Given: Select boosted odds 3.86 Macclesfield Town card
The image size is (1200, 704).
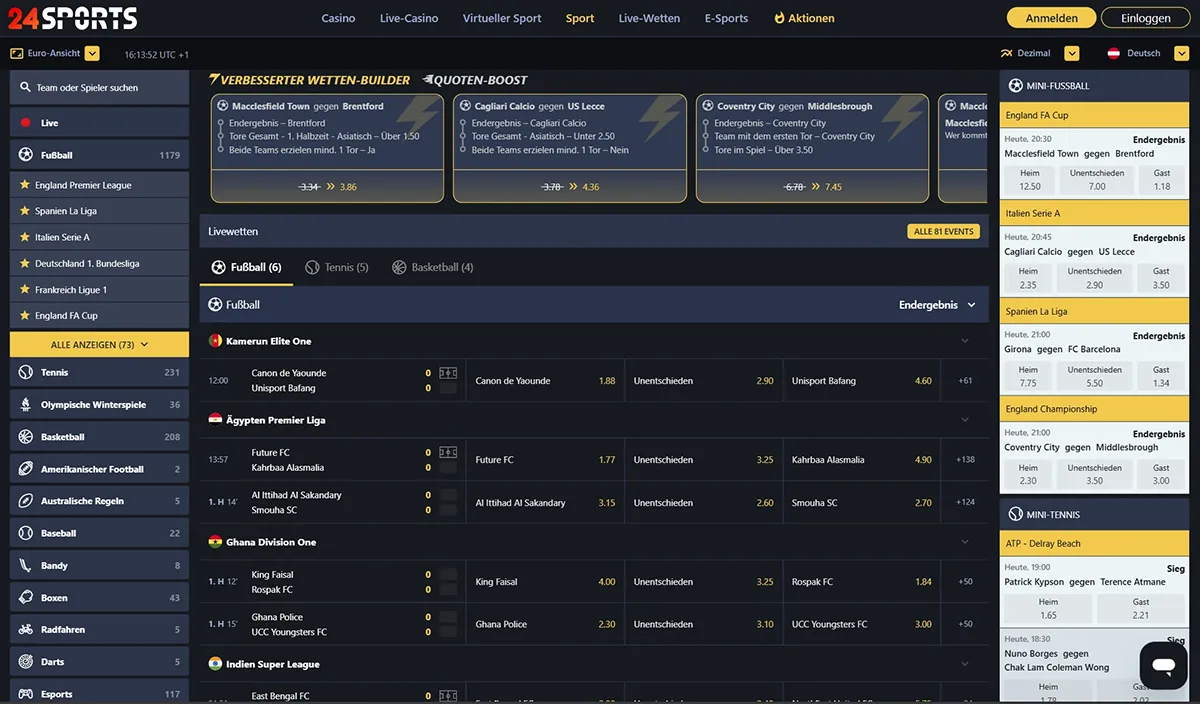Looking at the screenshot, I should [327, 187].
